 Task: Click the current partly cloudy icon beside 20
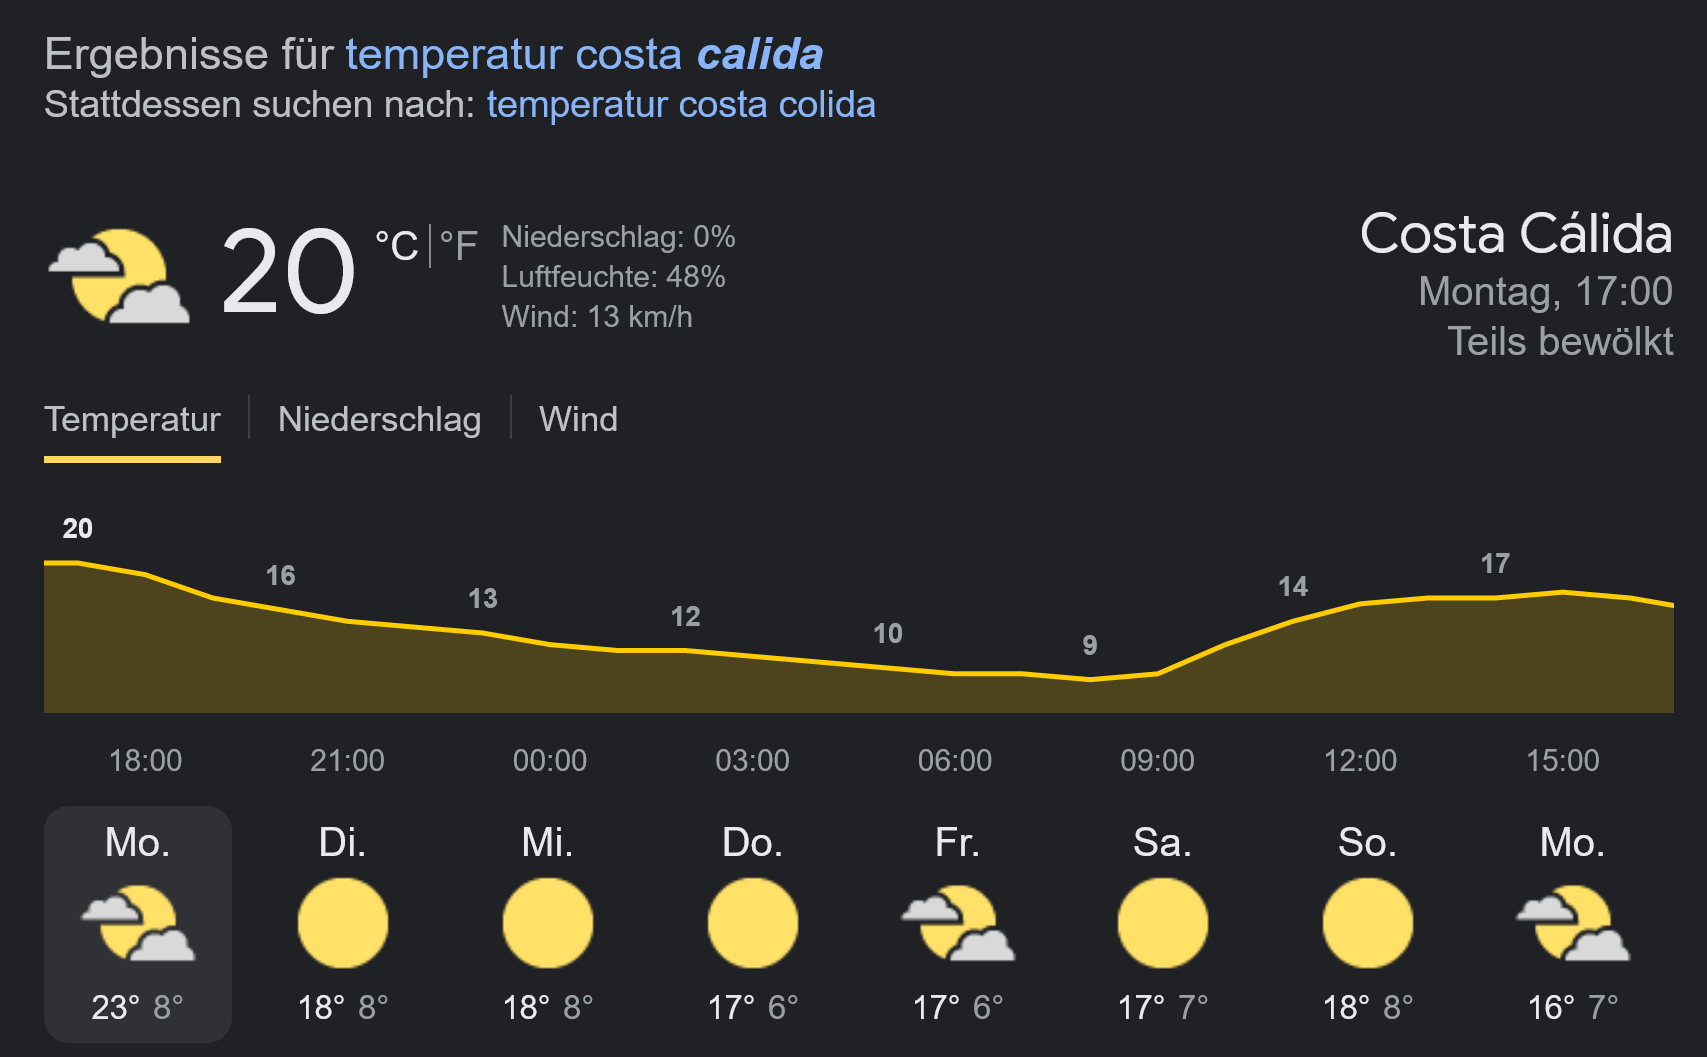(118, 276)
